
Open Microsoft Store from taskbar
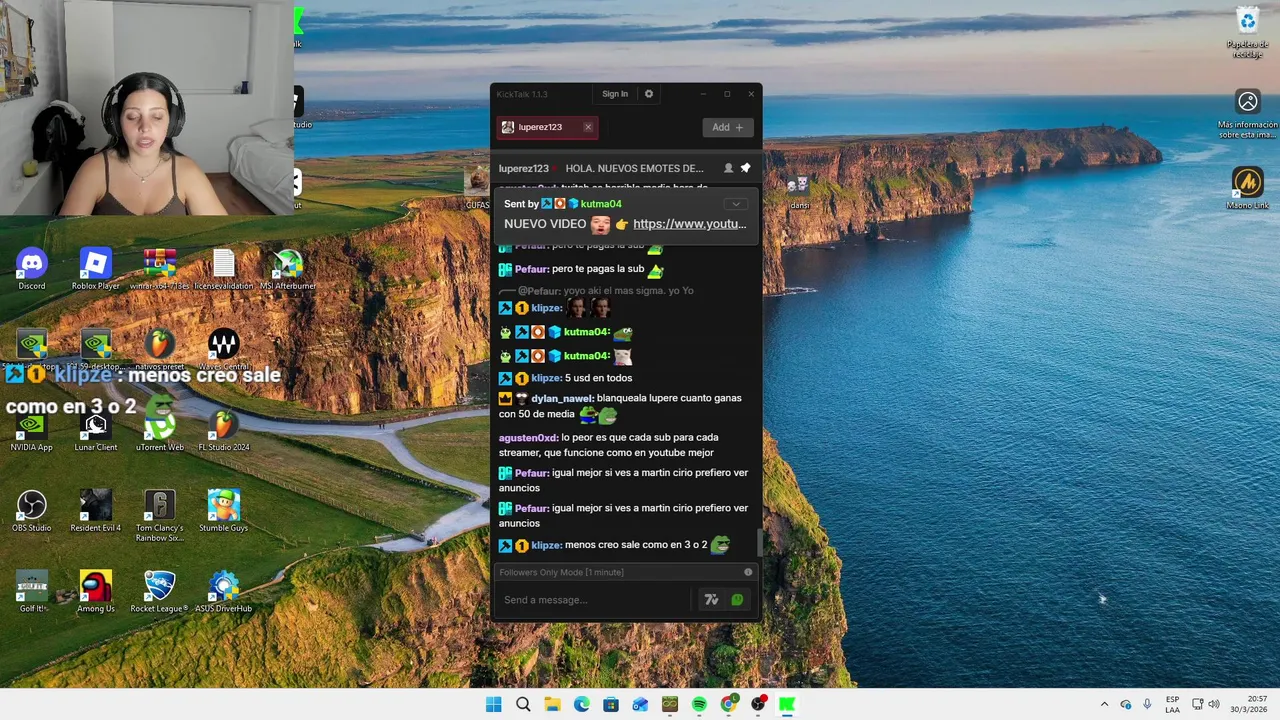pos(611,705)
